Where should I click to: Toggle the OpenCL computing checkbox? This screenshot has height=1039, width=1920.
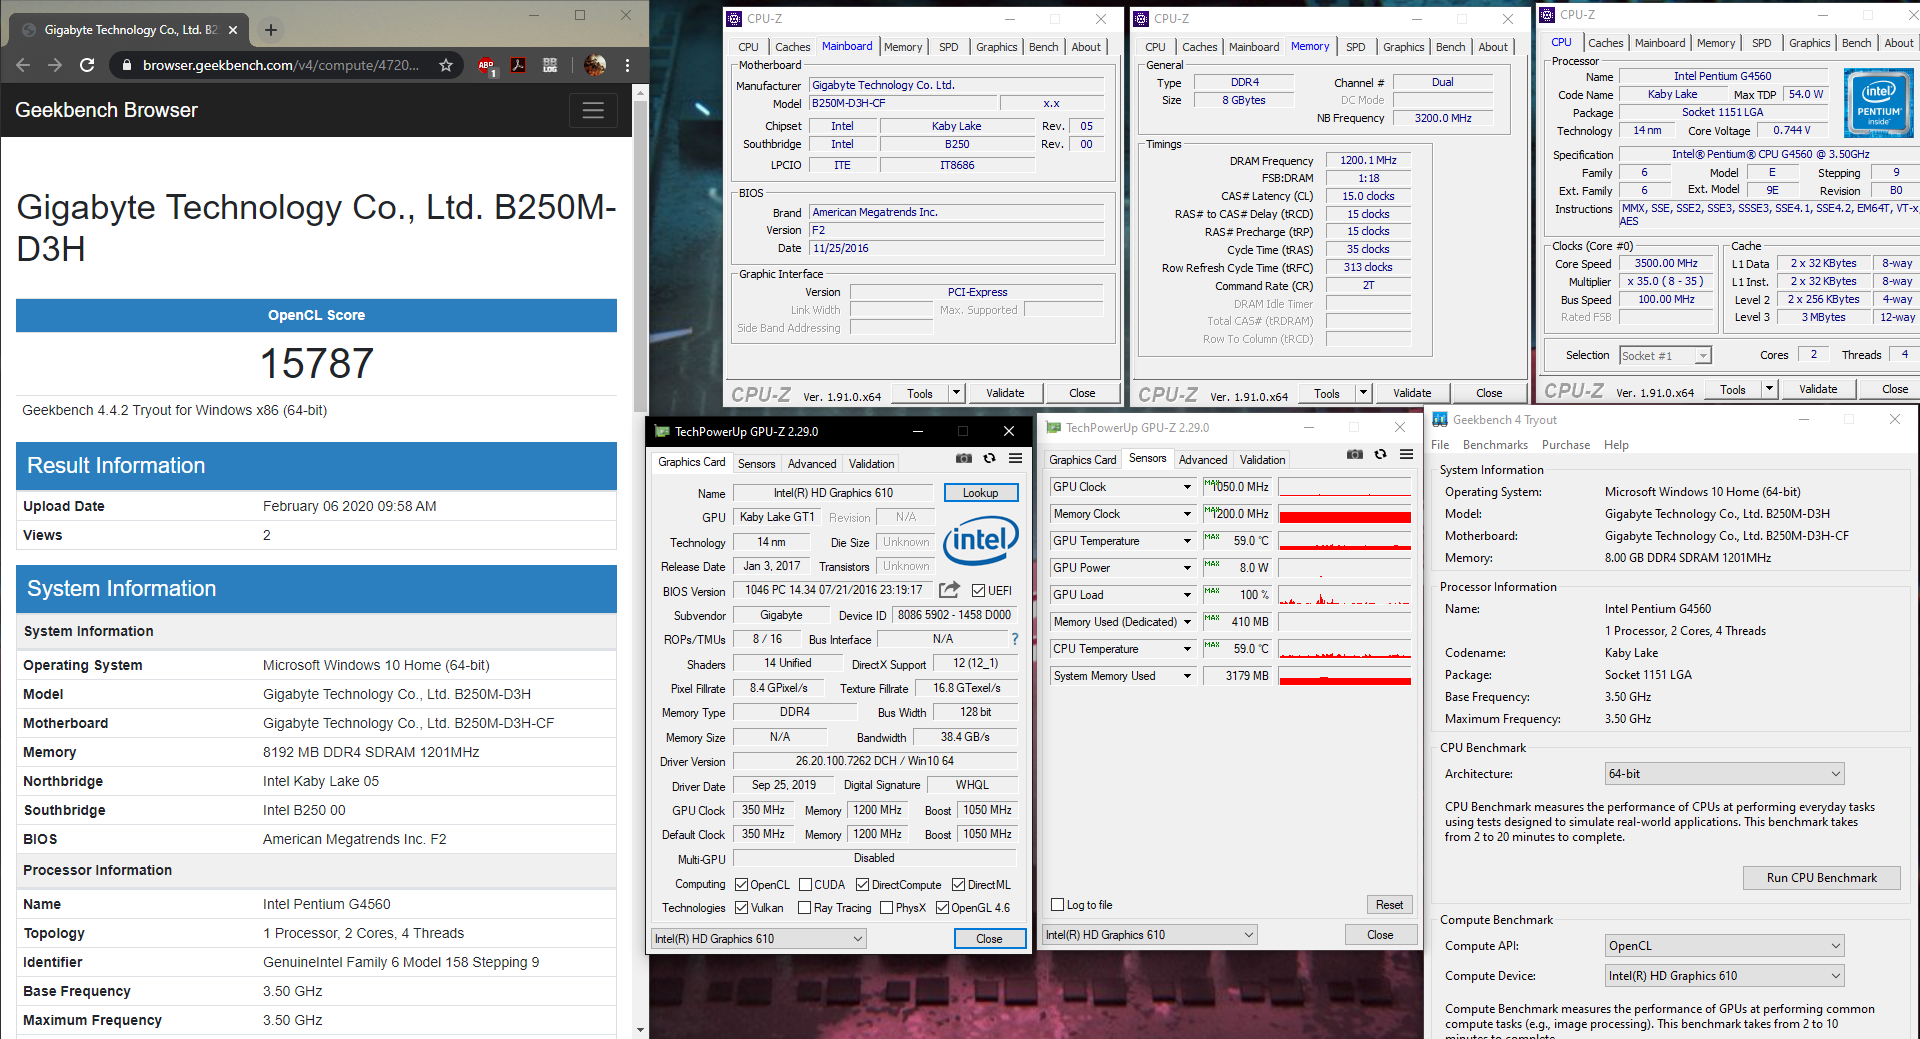point(741,885)
